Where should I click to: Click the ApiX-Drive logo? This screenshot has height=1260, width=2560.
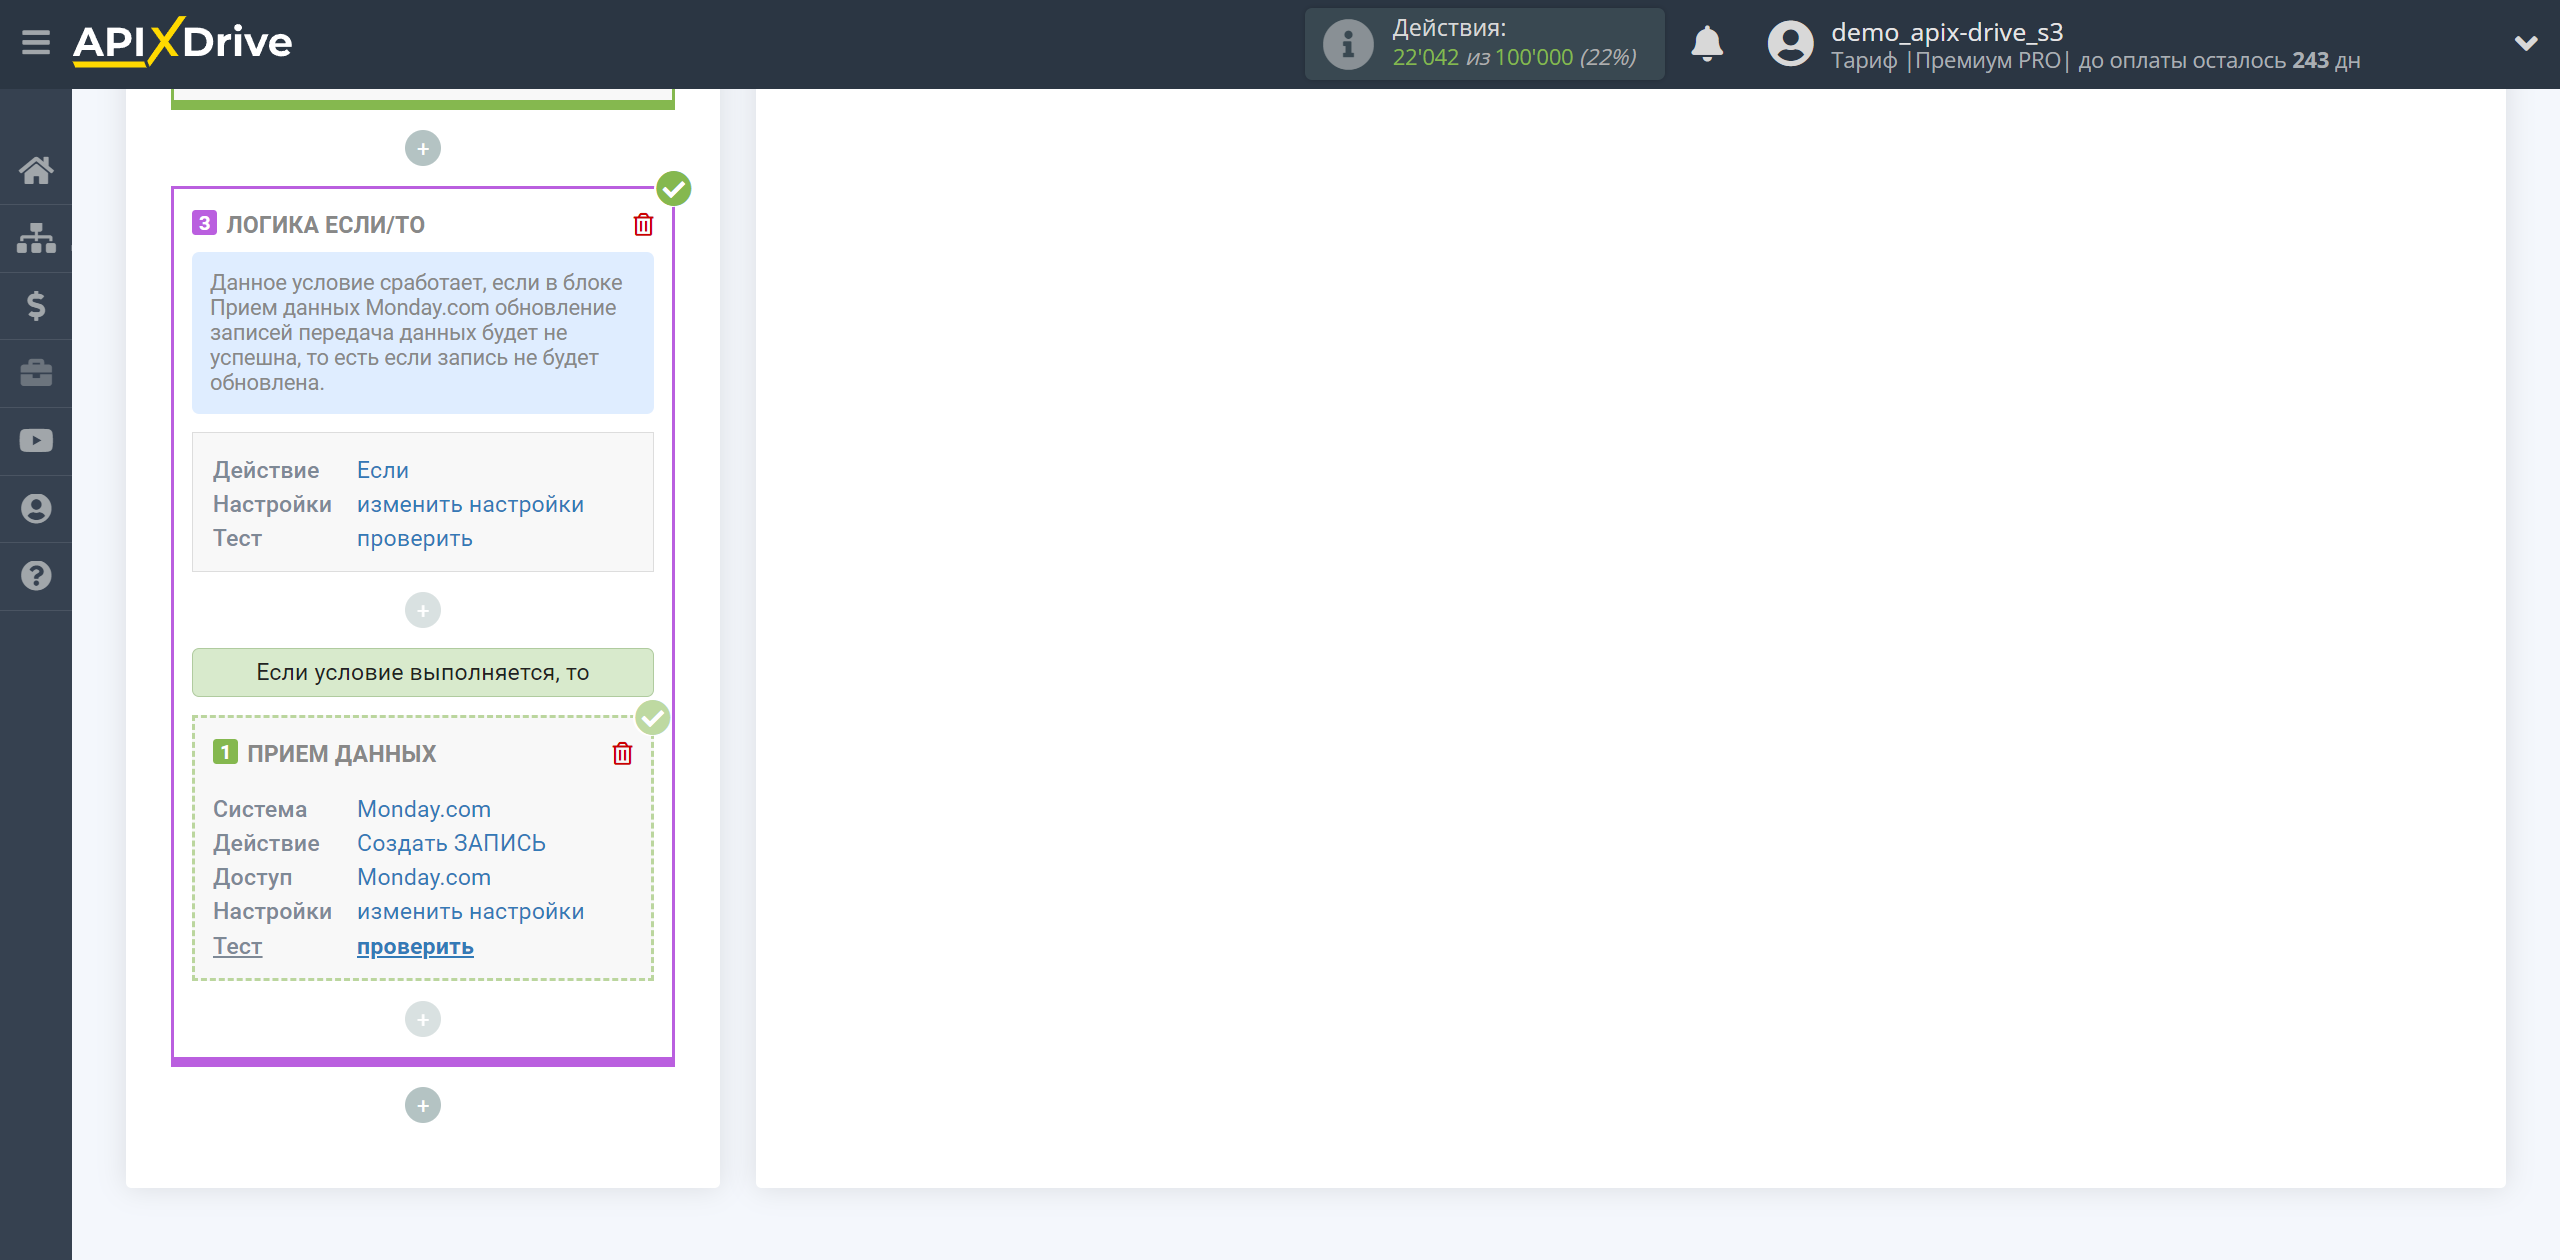tap(182, 42)
